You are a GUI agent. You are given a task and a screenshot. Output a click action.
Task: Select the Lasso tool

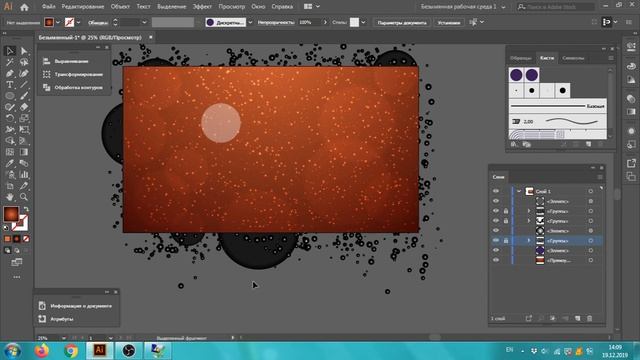tap(24, 62)
